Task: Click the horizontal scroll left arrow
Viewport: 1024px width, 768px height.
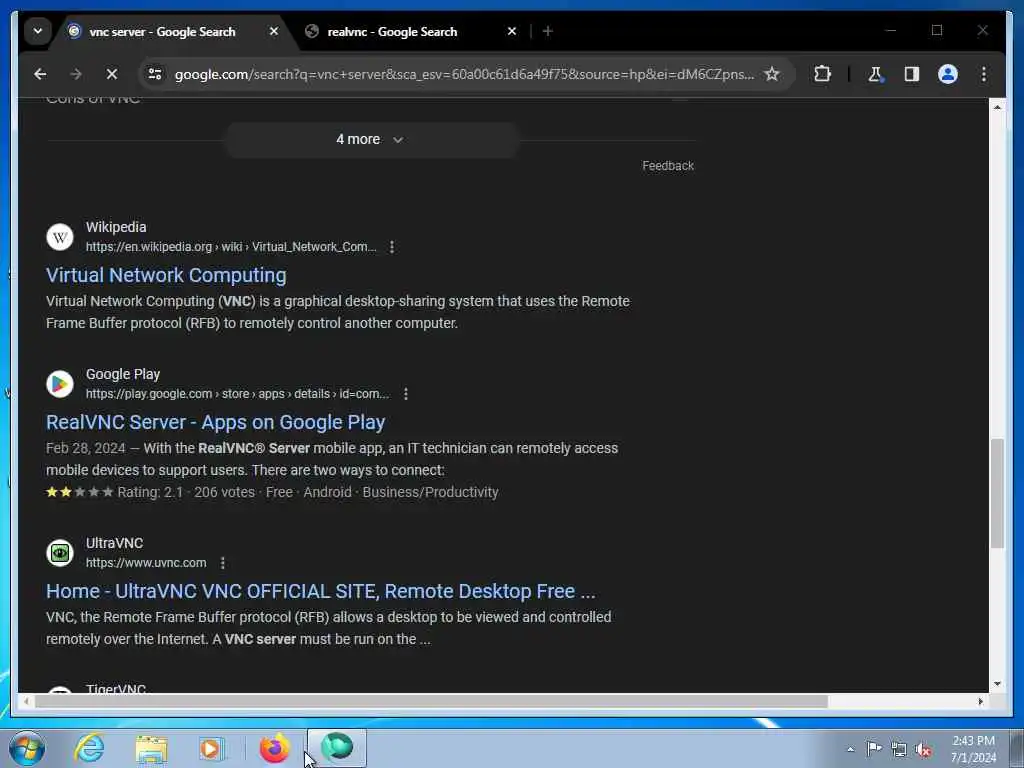Action: point(26,701)
